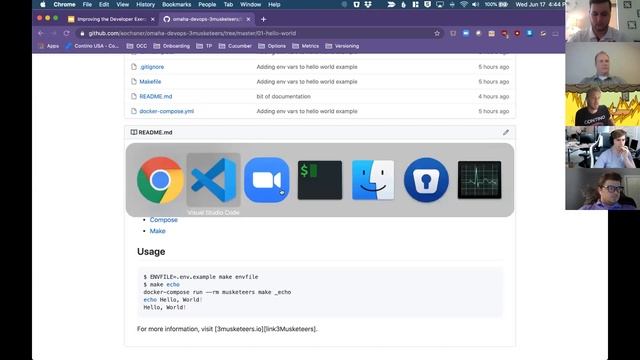Open the Contino USA bookmark
The width and height of the screenshot is (640, 360).
(93, 46)
